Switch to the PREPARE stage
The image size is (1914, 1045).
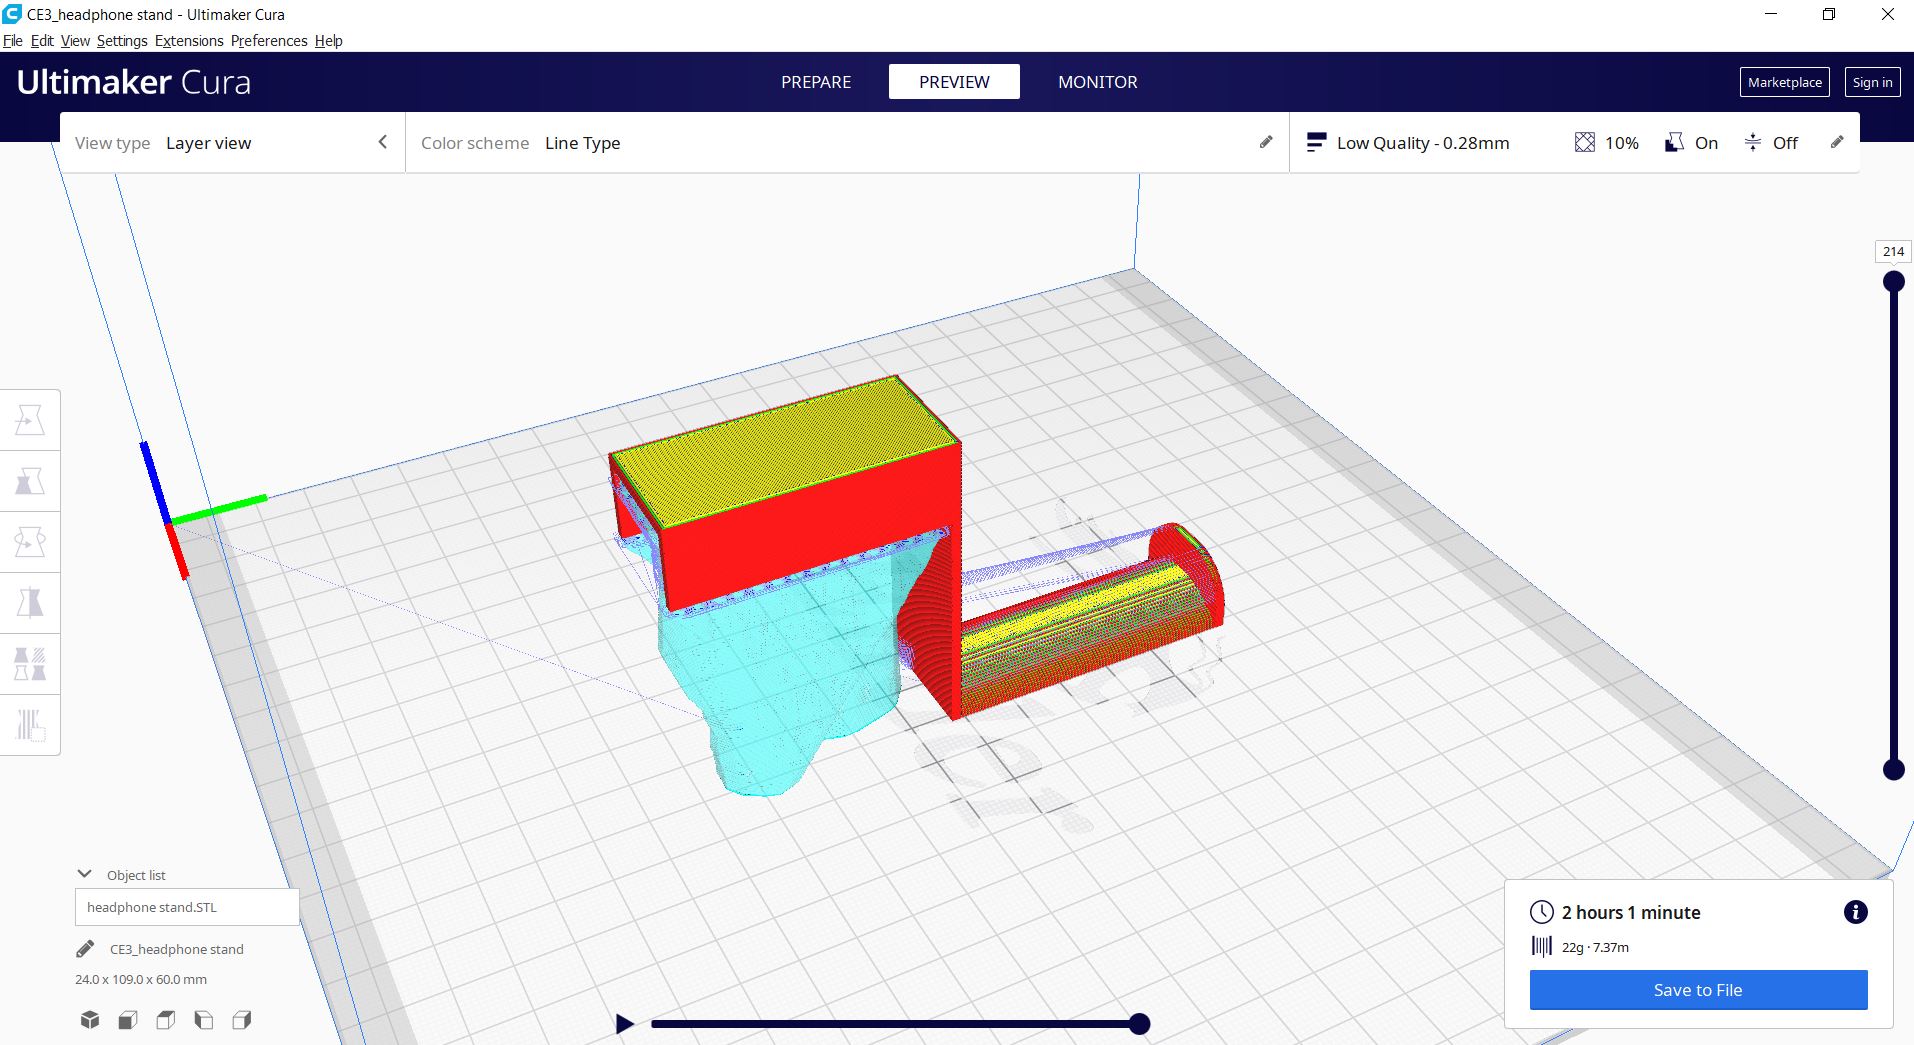point(816,82)
